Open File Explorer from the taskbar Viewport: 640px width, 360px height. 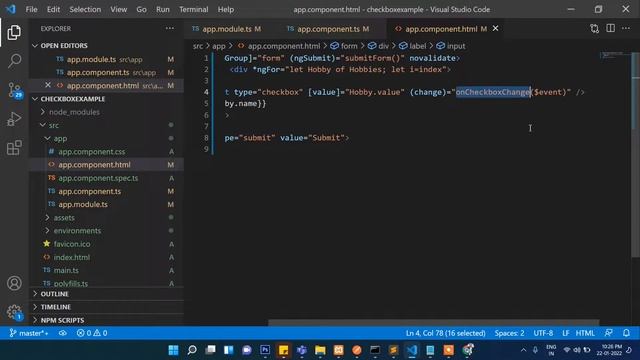pos(320,350)
